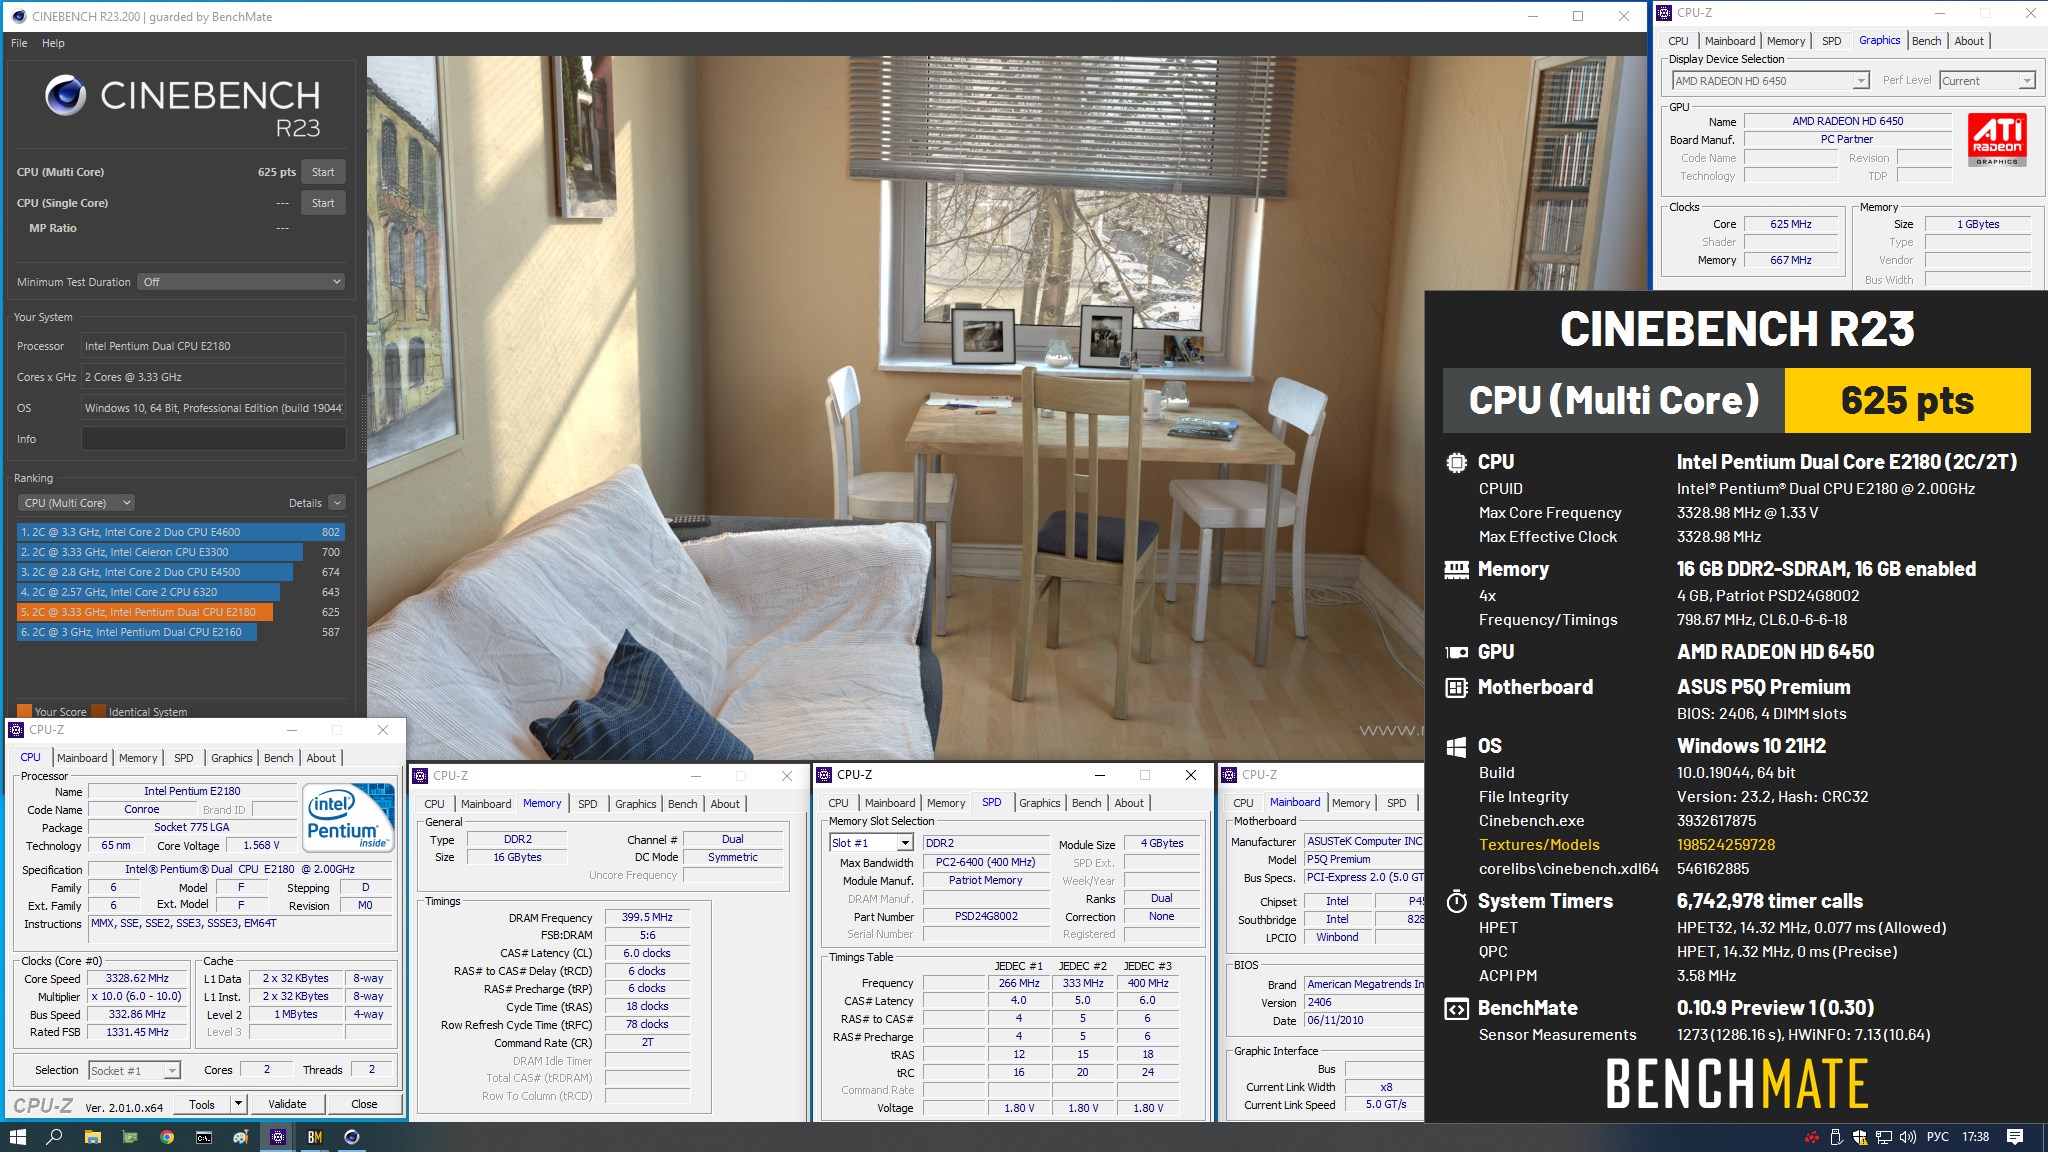Image resolution: width=2048 pixels, height=1152 pixels.
Task: Click the ATI Radeon graphics logo
Action: point(1997,139)
